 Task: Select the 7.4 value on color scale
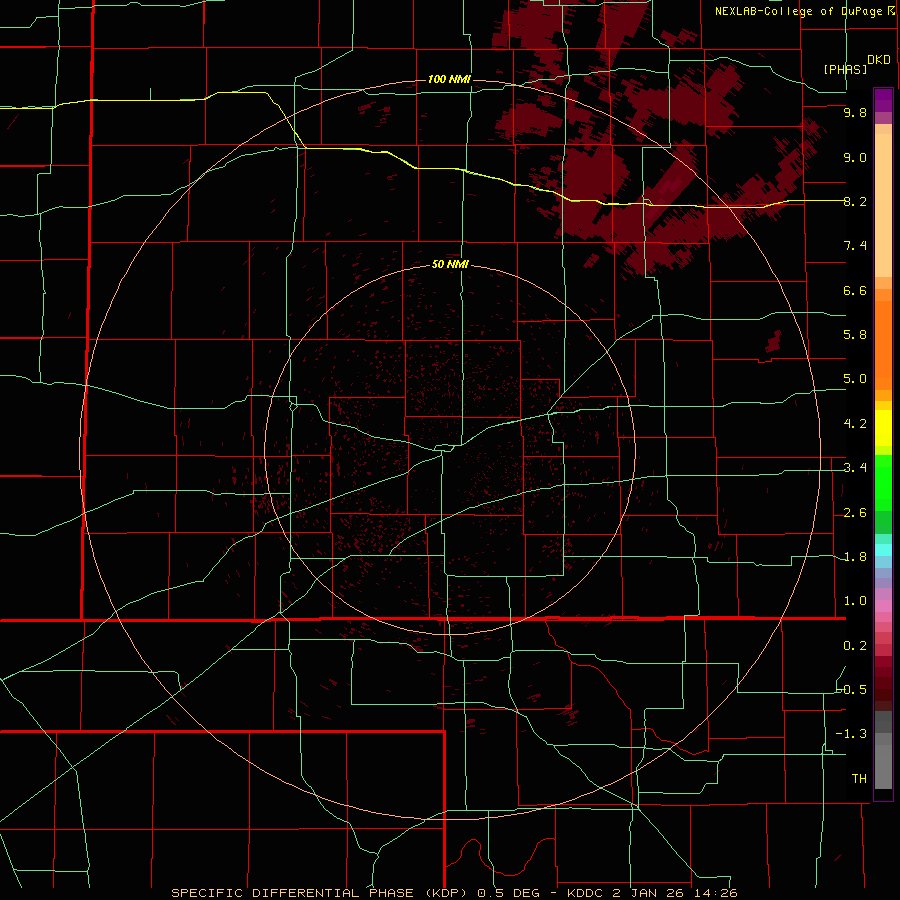pyautogui.click(x=855, y=246)
